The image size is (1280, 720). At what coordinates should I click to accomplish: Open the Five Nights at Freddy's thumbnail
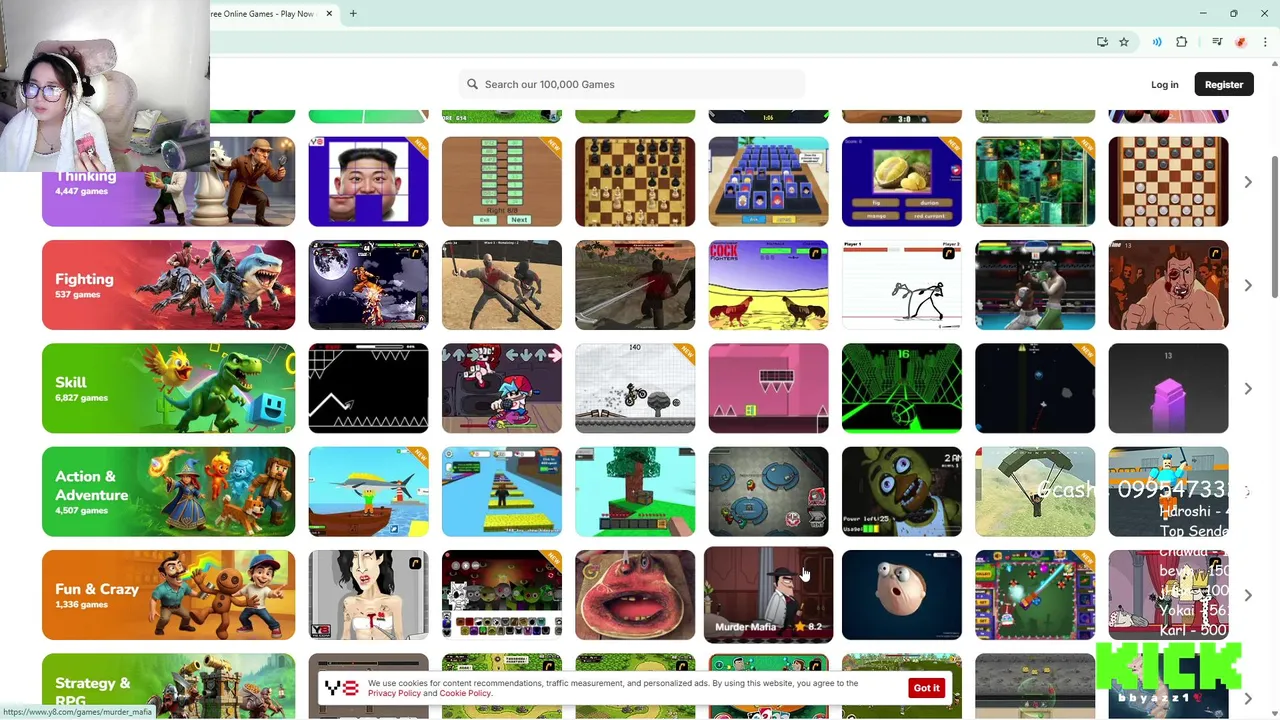click(x=901, y=491)
